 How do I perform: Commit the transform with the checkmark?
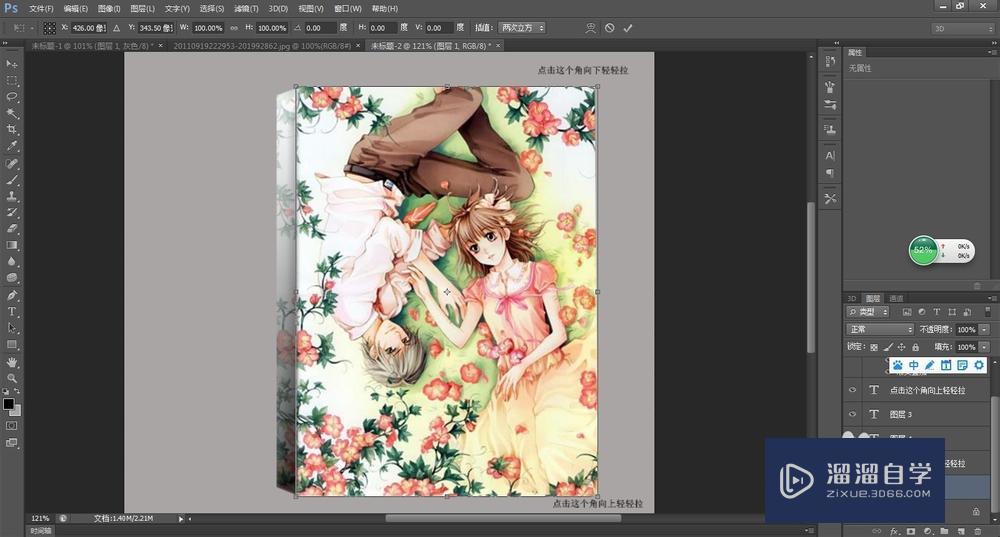tap(628, 28)
